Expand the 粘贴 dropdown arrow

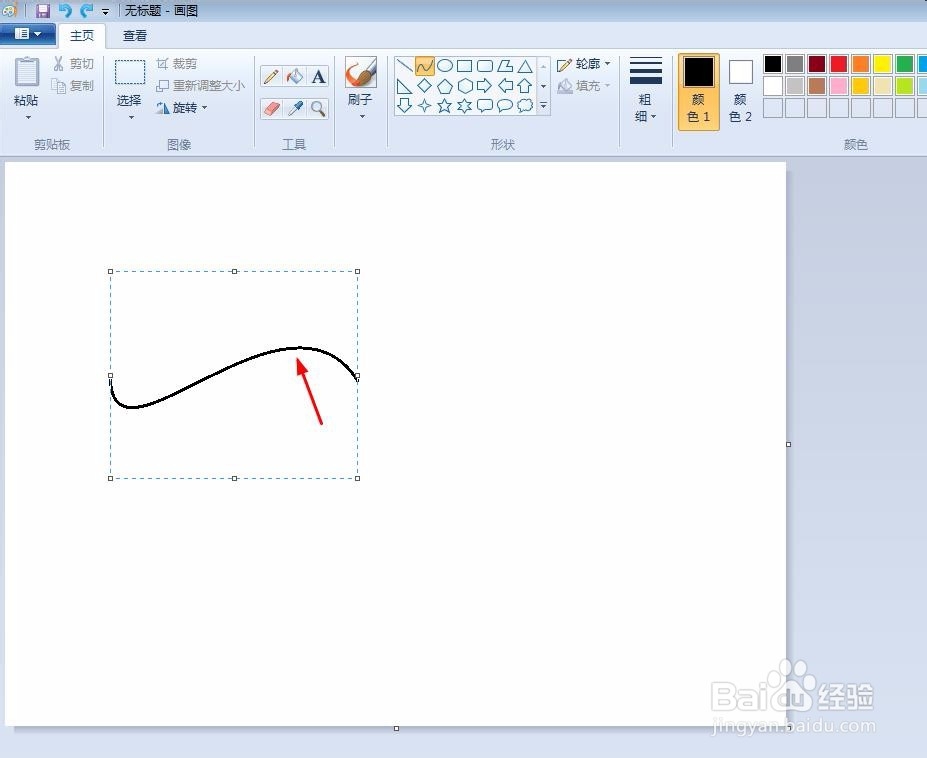pos(28,117)
